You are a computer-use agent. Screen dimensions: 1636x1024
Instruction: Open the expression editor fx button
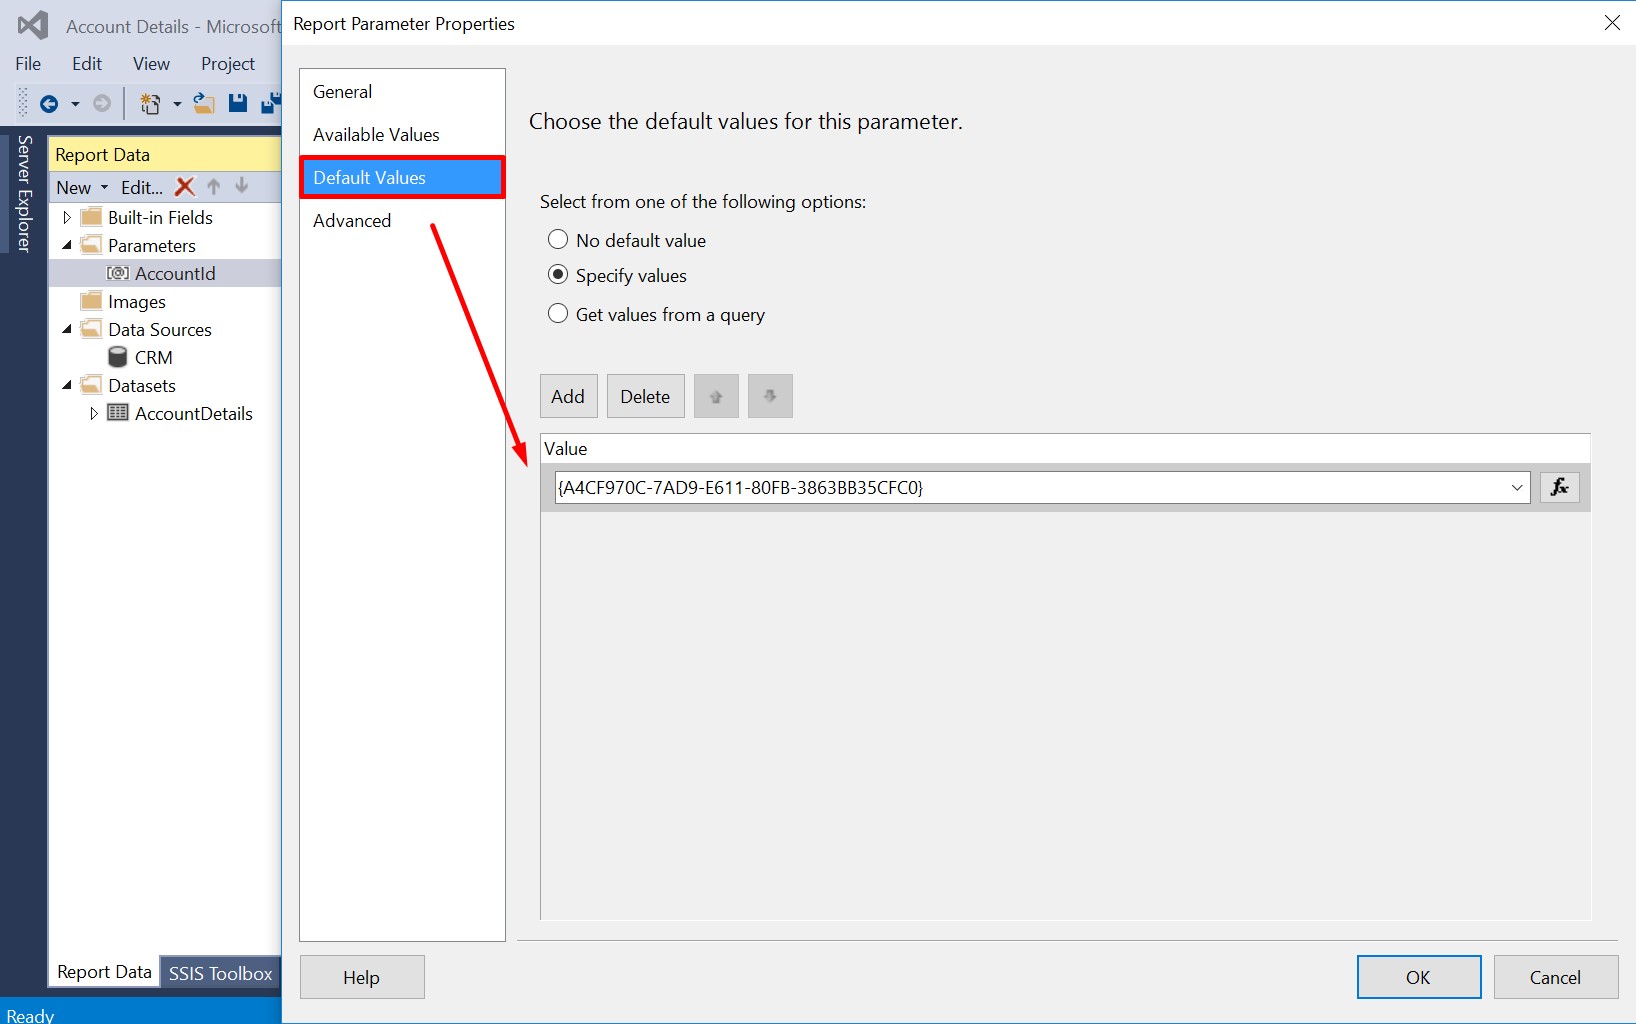[1559, 487]
